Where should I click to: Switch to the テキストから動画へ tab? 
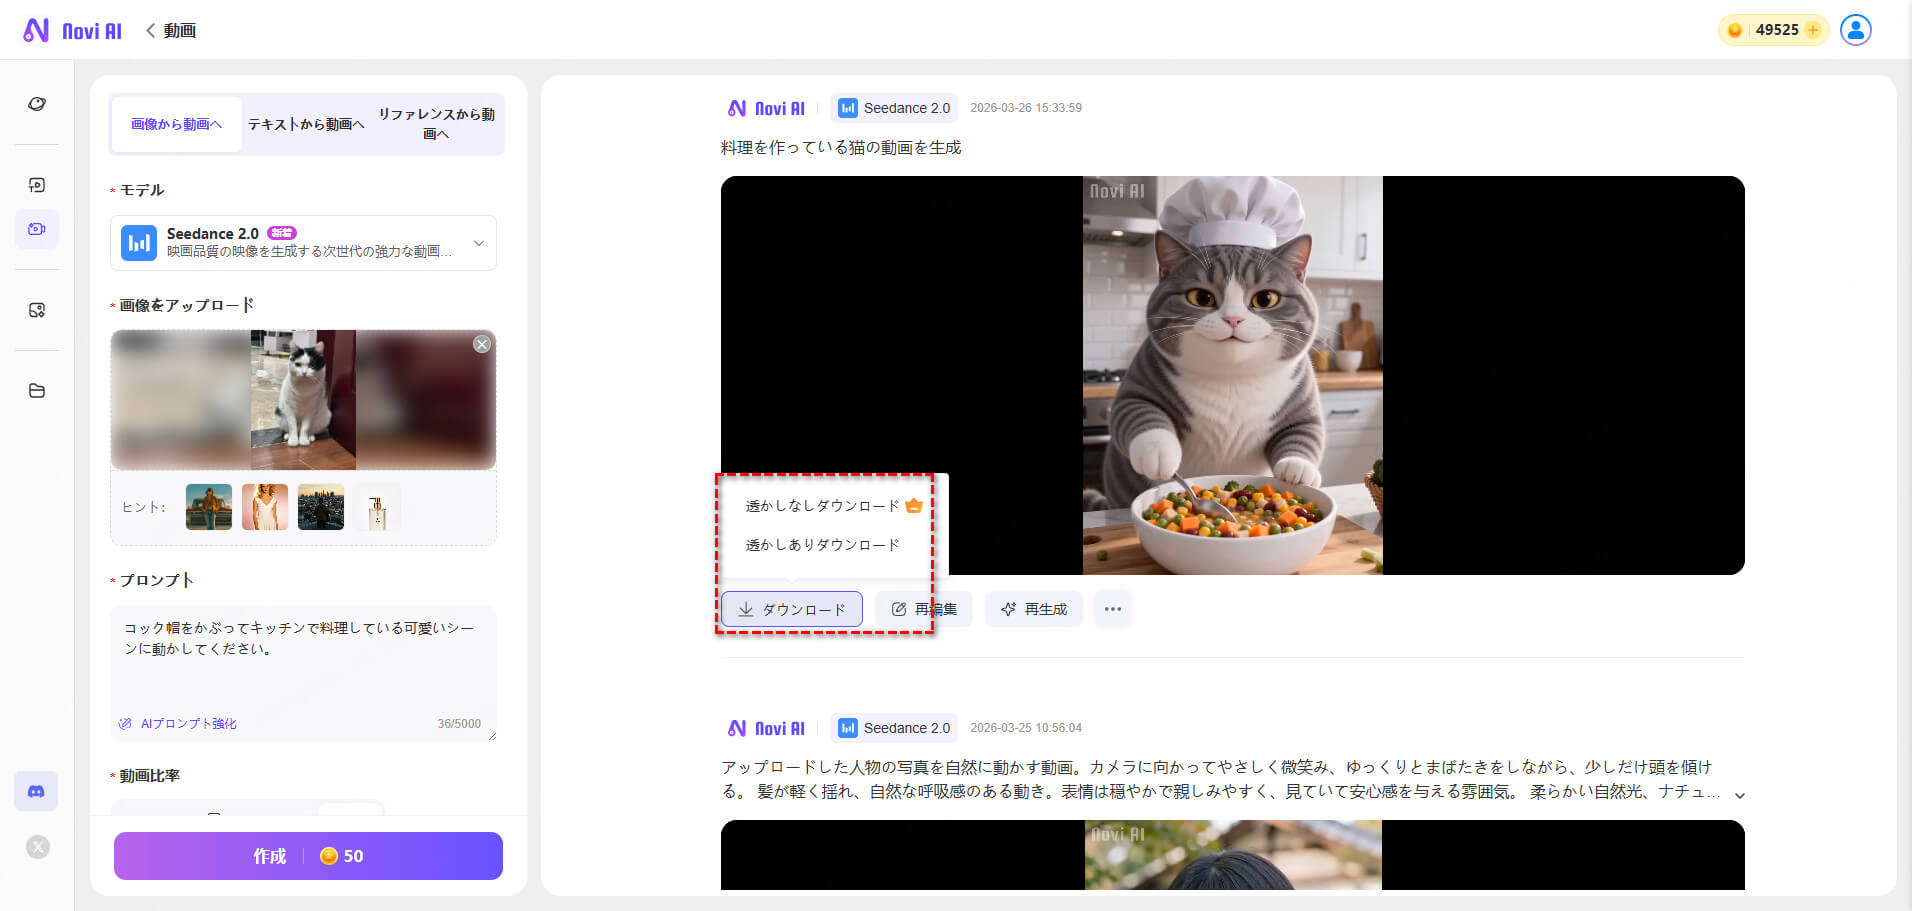click(x=306, y=124)
